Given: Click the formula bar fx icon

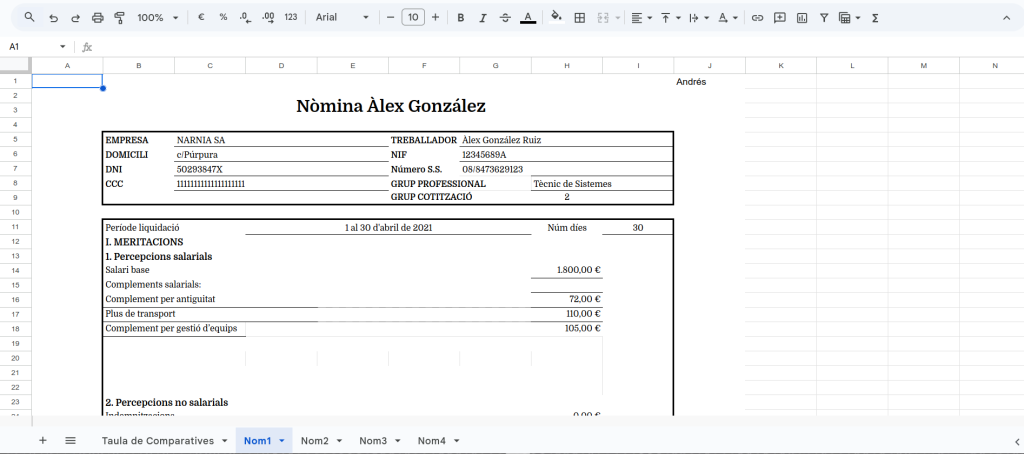Looking at the screenshot, I should coord(87,47).
